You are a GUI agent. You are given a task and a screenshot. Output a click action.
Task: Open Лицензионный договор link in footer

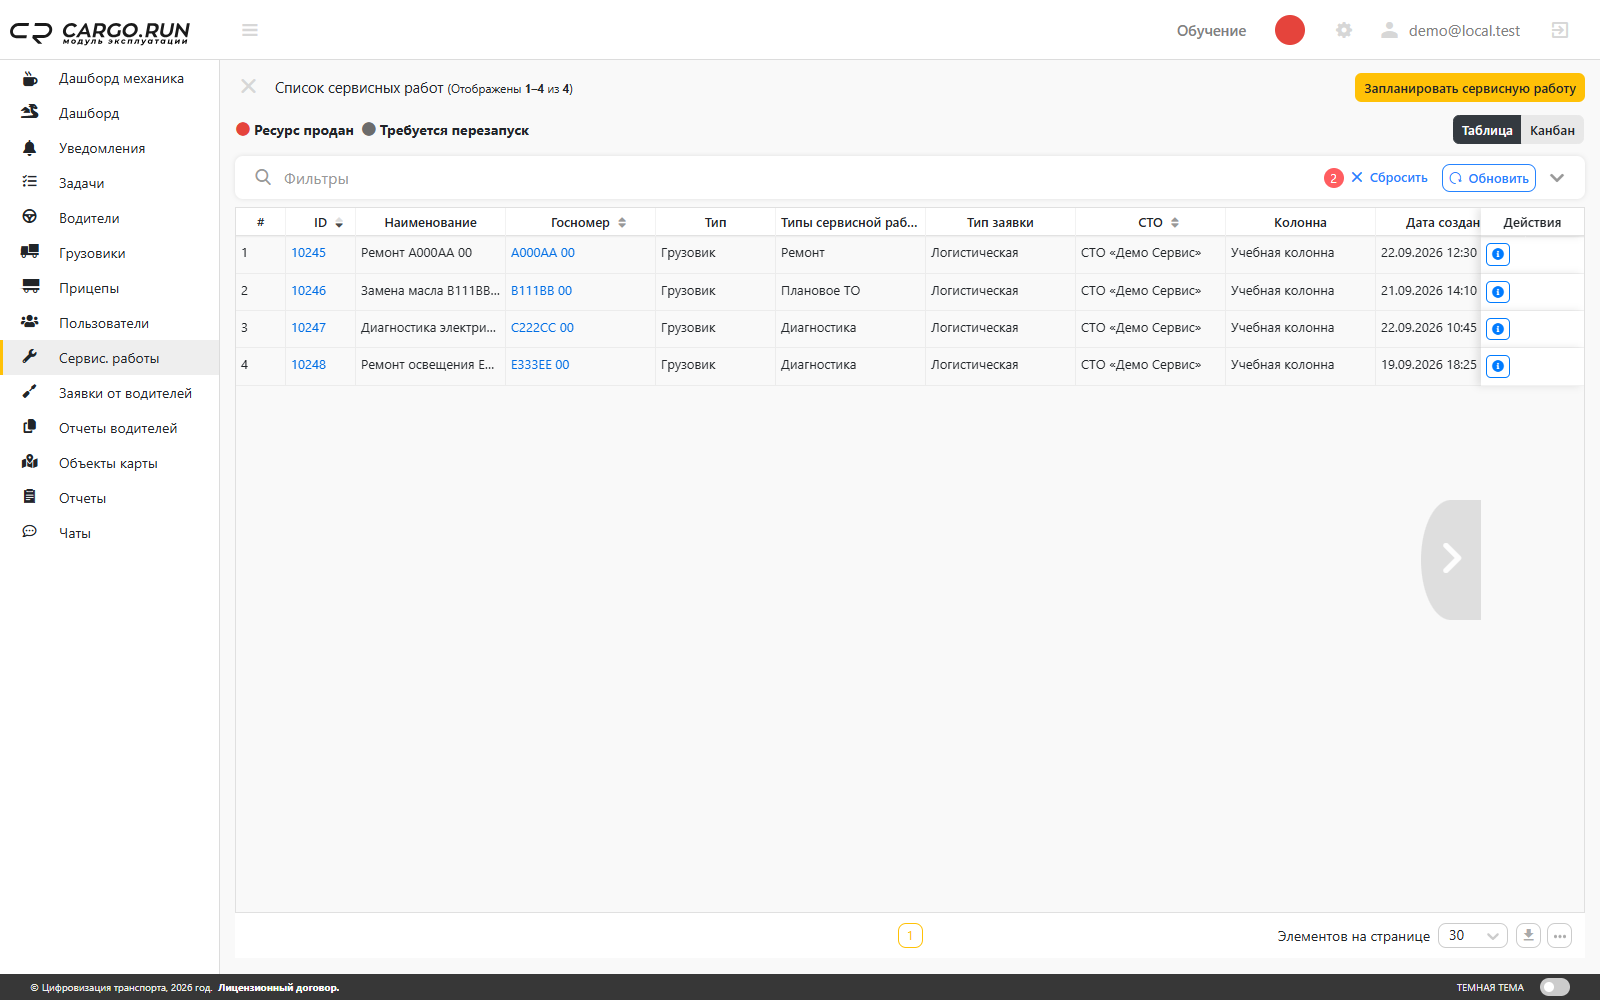pos(279,988)
